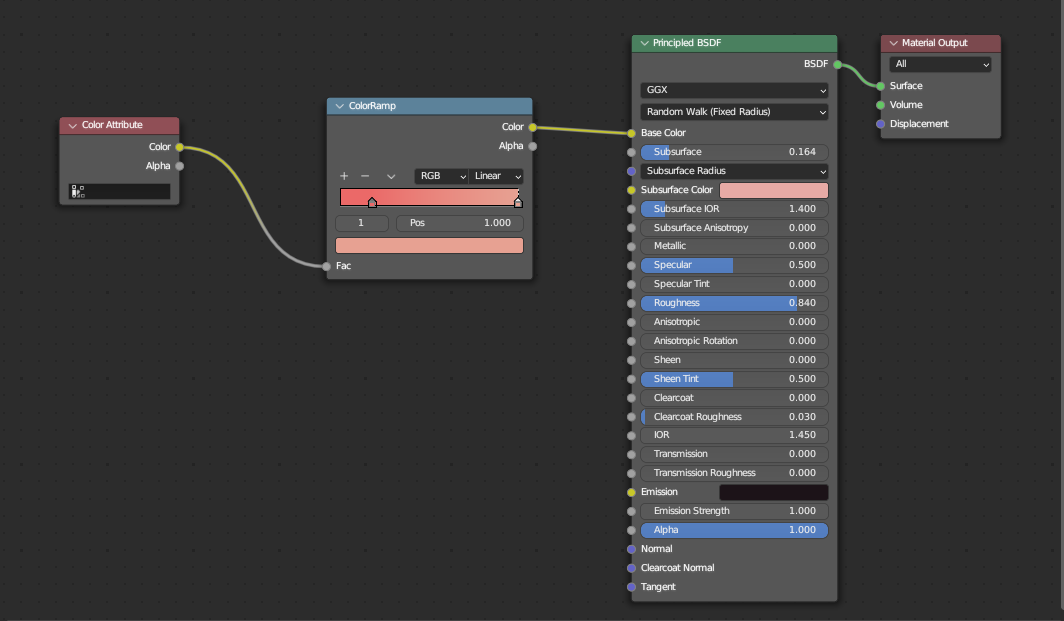Click the Clearcoat Normal input socket

pyautogui.click(x=632, y=568)
